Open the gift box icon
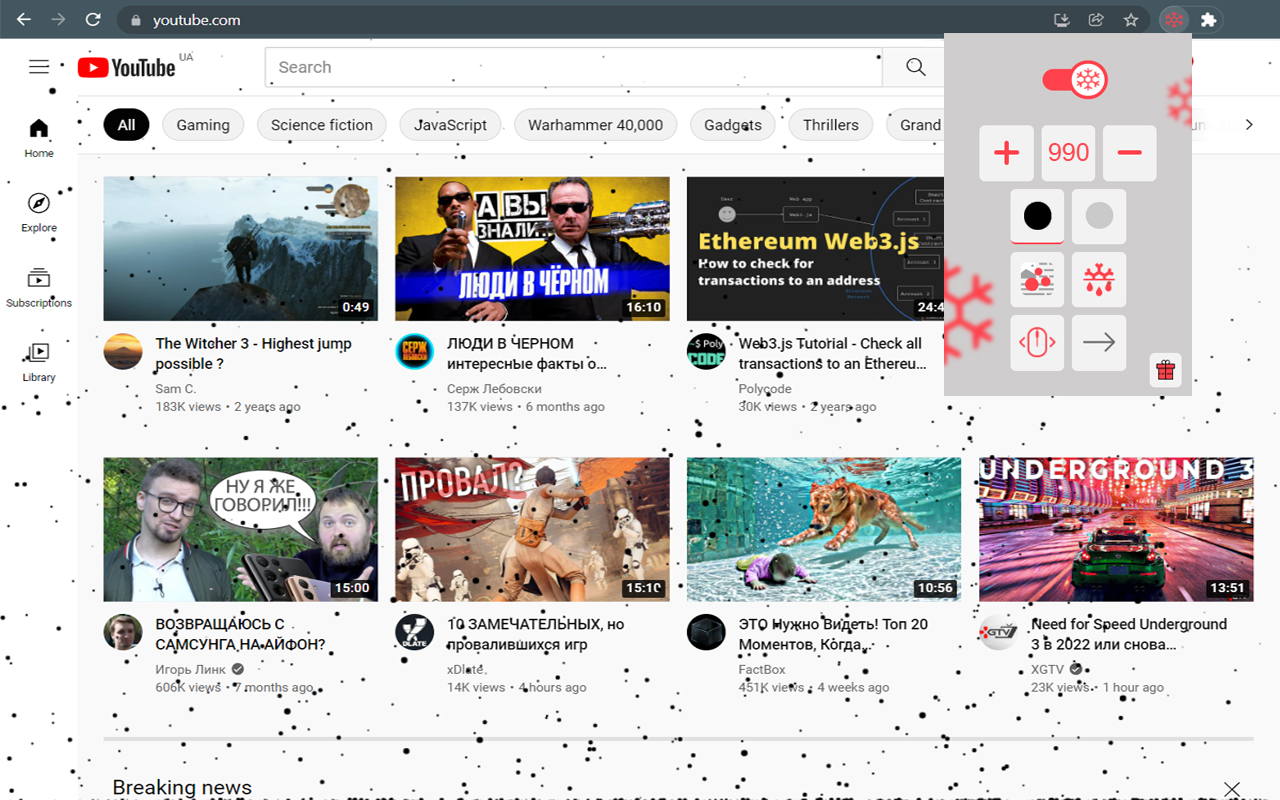This screenshot has height=800, width=1280. (1165, 371)
